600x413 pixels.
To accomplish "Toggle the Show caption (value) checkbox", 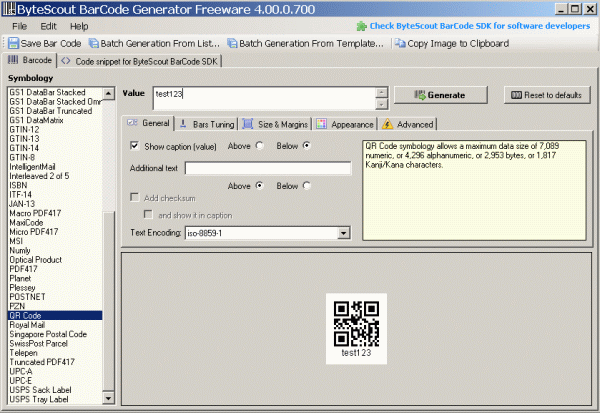I will click(x=134, y=146).
